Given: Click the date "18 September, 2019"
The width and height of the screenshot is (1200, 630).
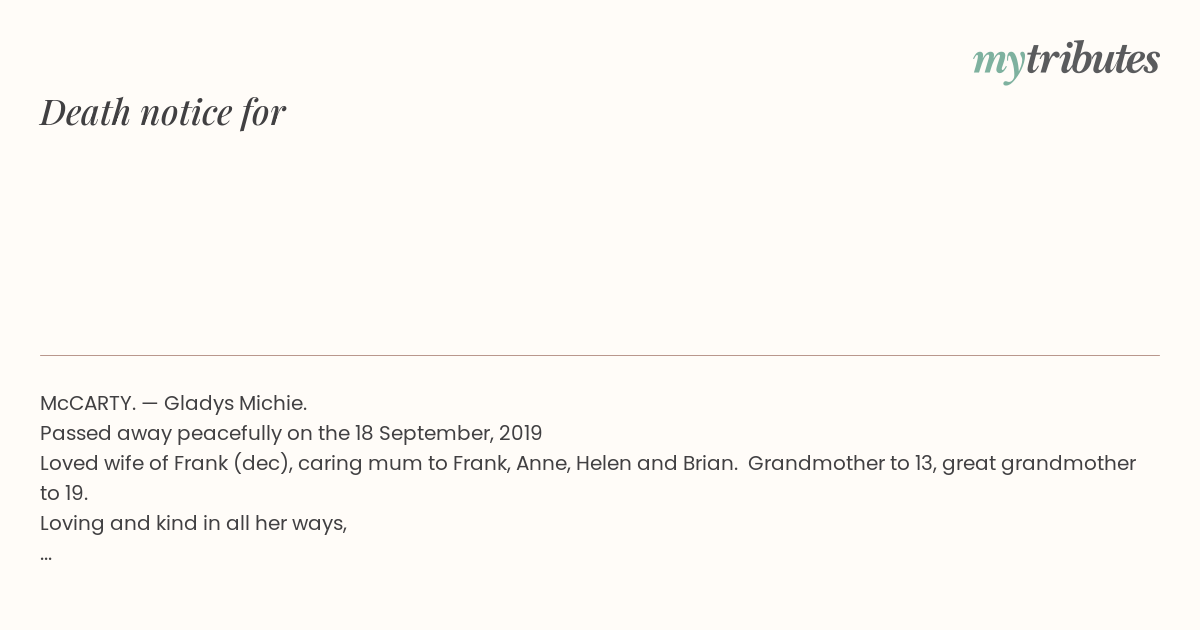Looking at the screenshot, I should click(448, 433).
